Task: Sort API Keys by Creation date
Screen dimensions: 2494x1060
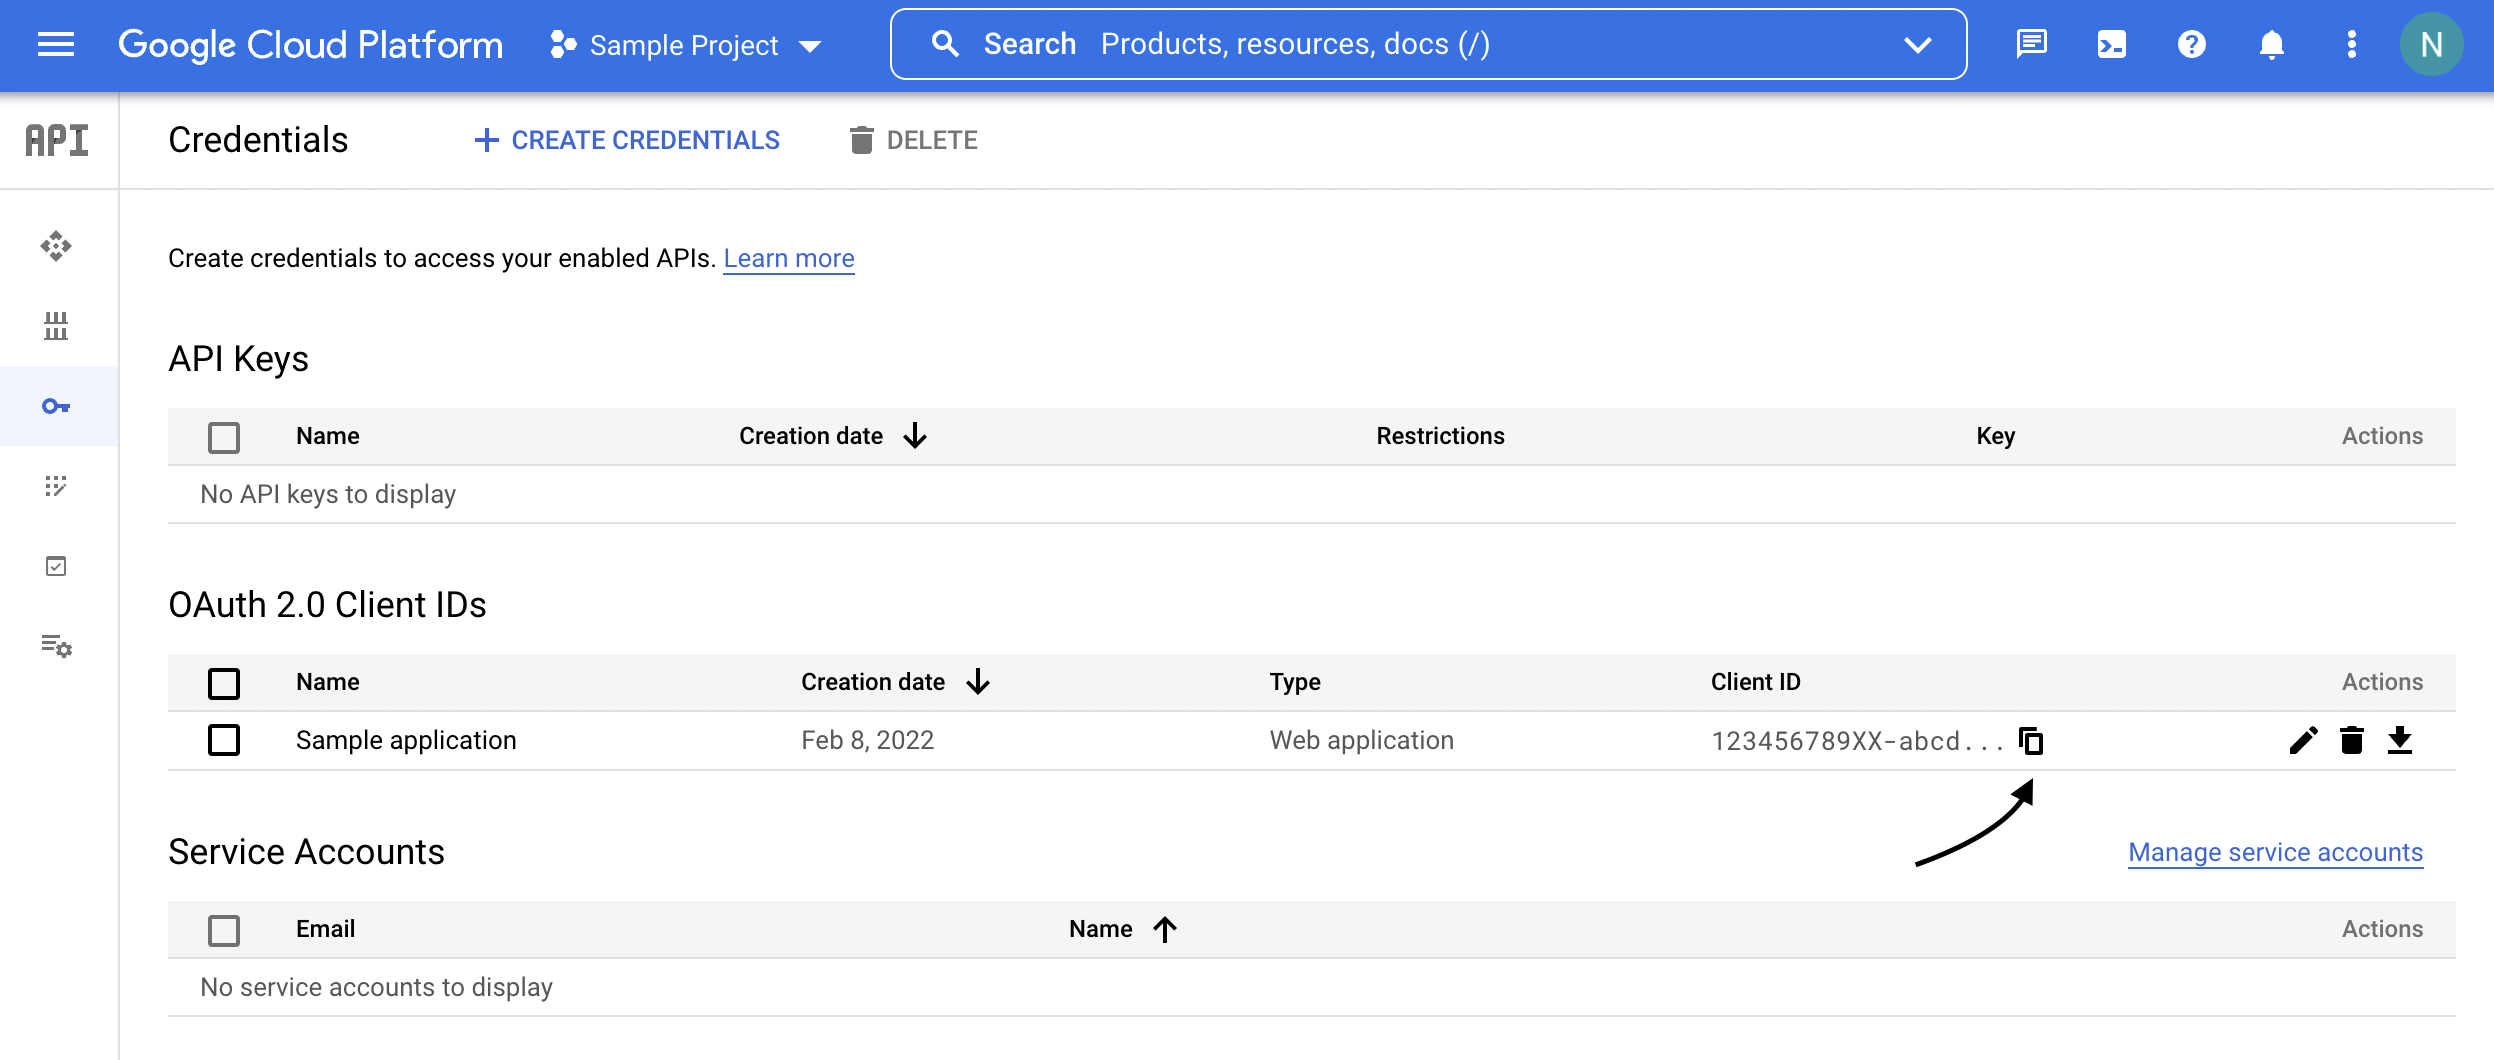Action: click(833, 436)
